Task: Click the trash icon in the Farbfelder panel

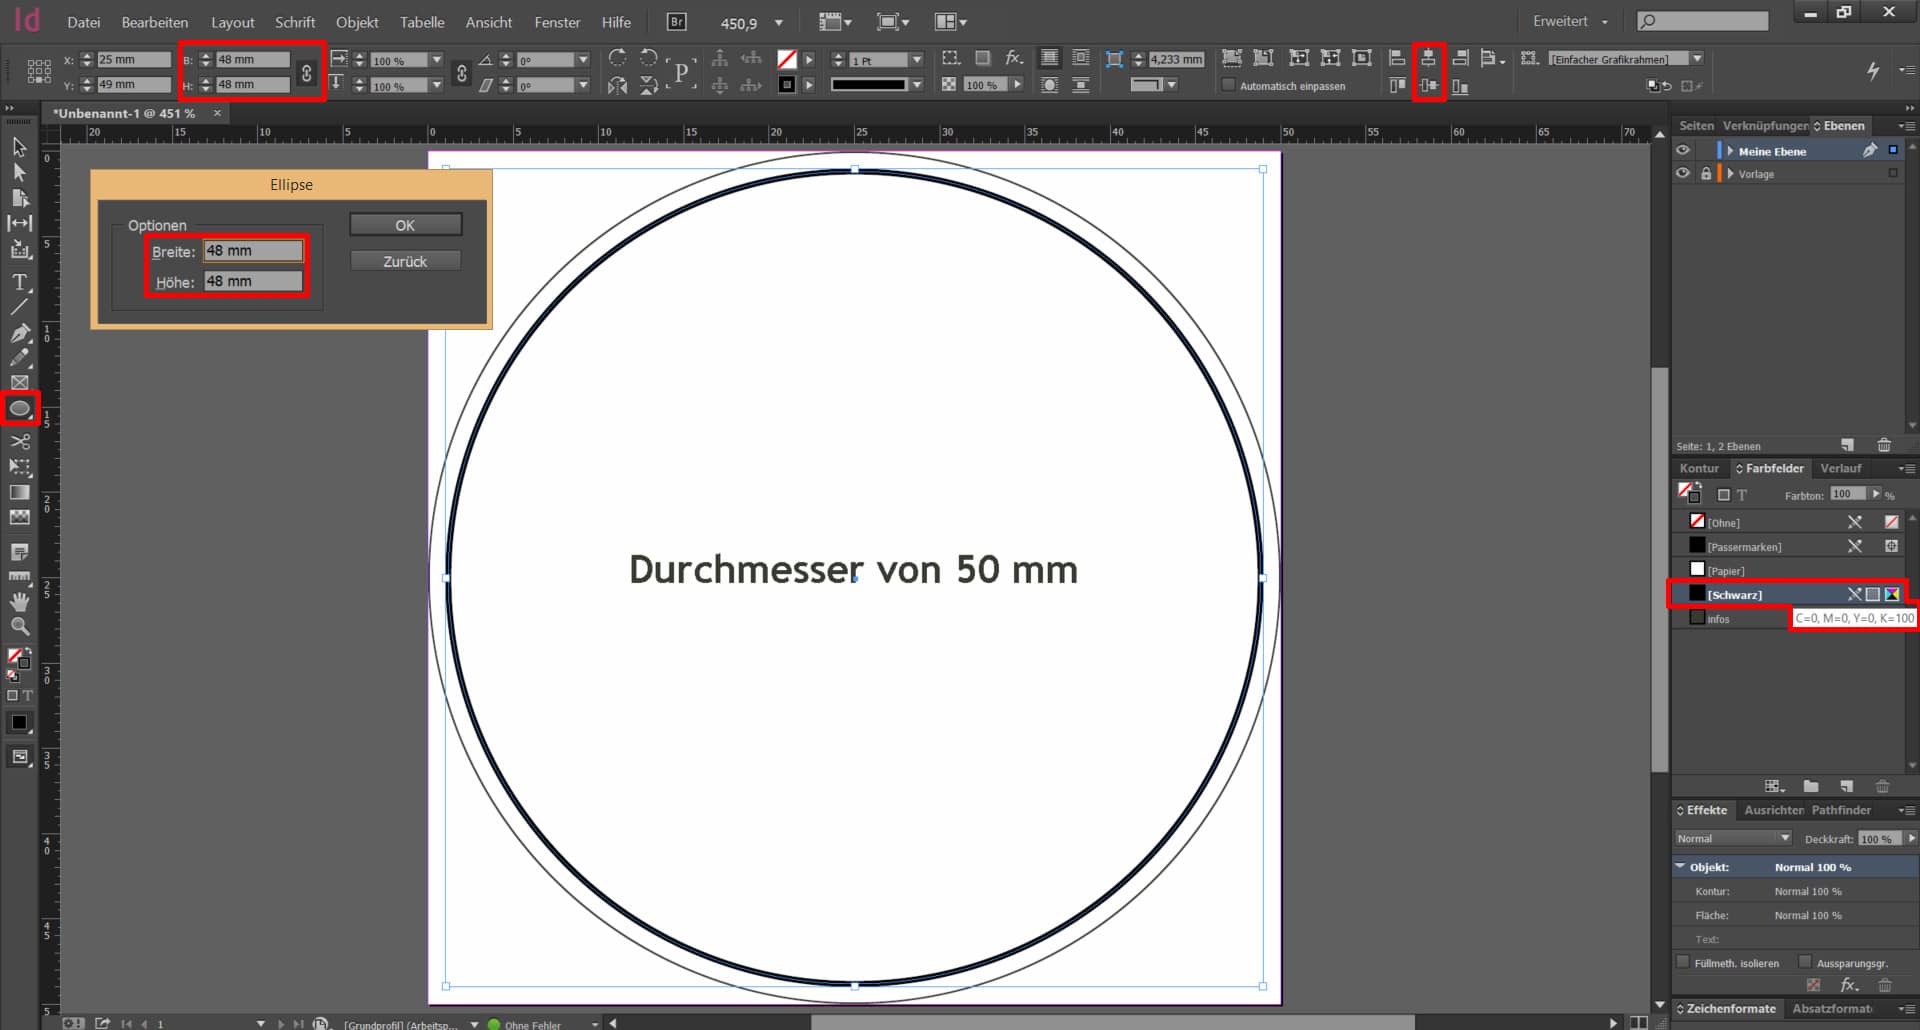Action: click(x=1884, y=786)
